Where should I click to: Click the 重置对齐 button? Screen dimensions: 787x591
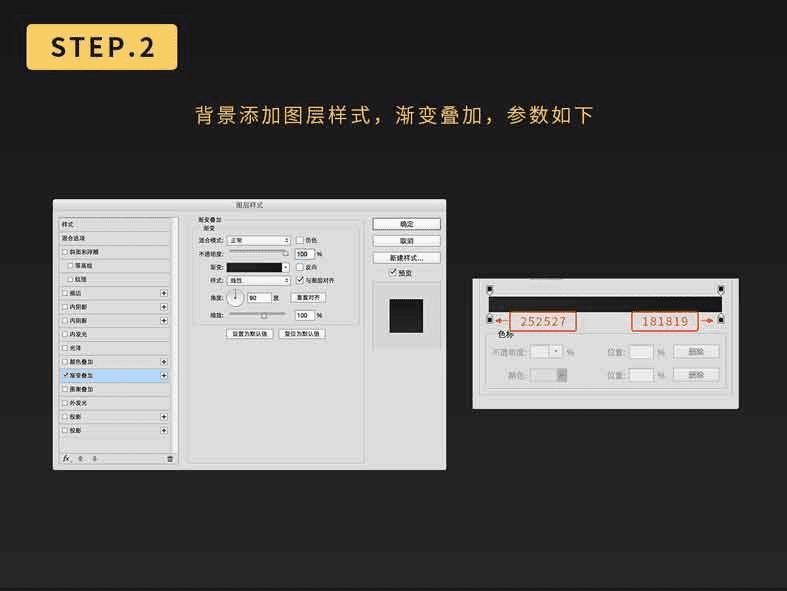(x=308, y=298)
